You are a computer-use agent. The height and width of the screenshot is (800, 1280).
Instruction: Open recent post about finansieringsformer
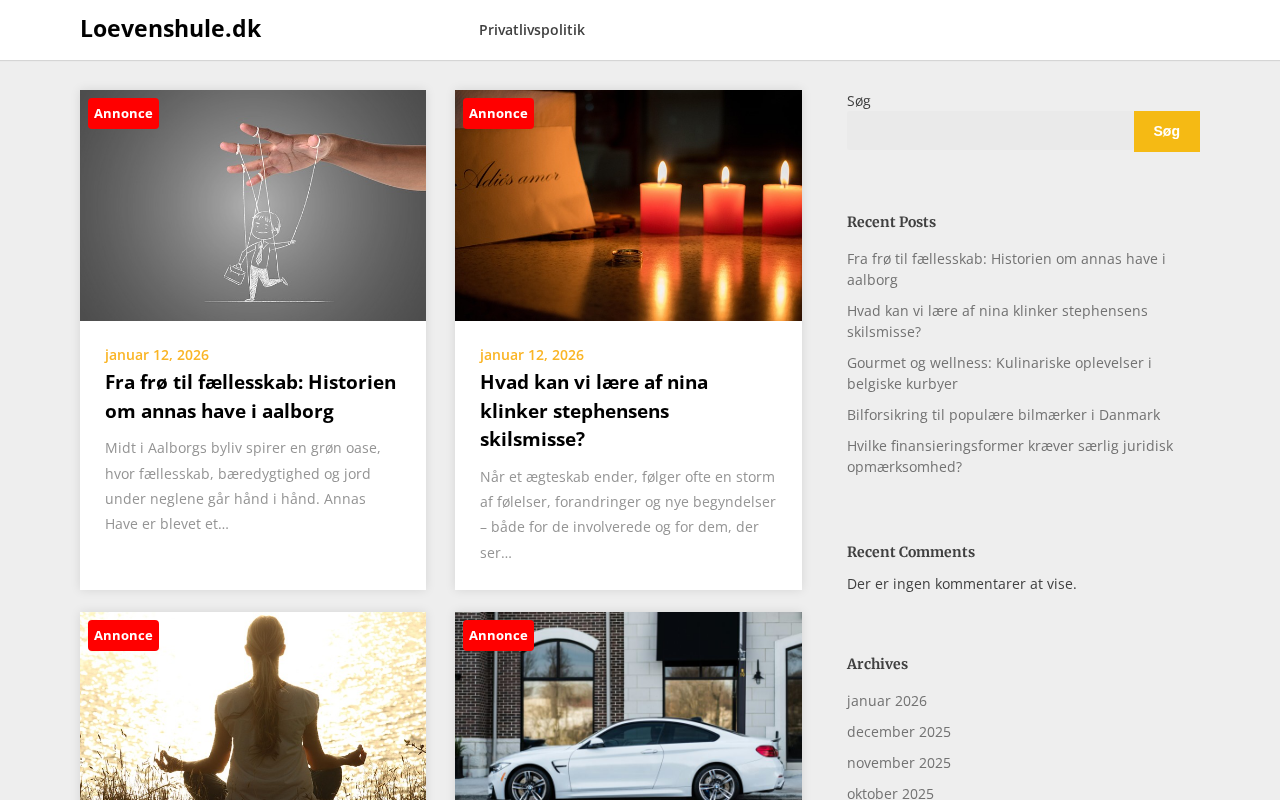point(1010,456)
